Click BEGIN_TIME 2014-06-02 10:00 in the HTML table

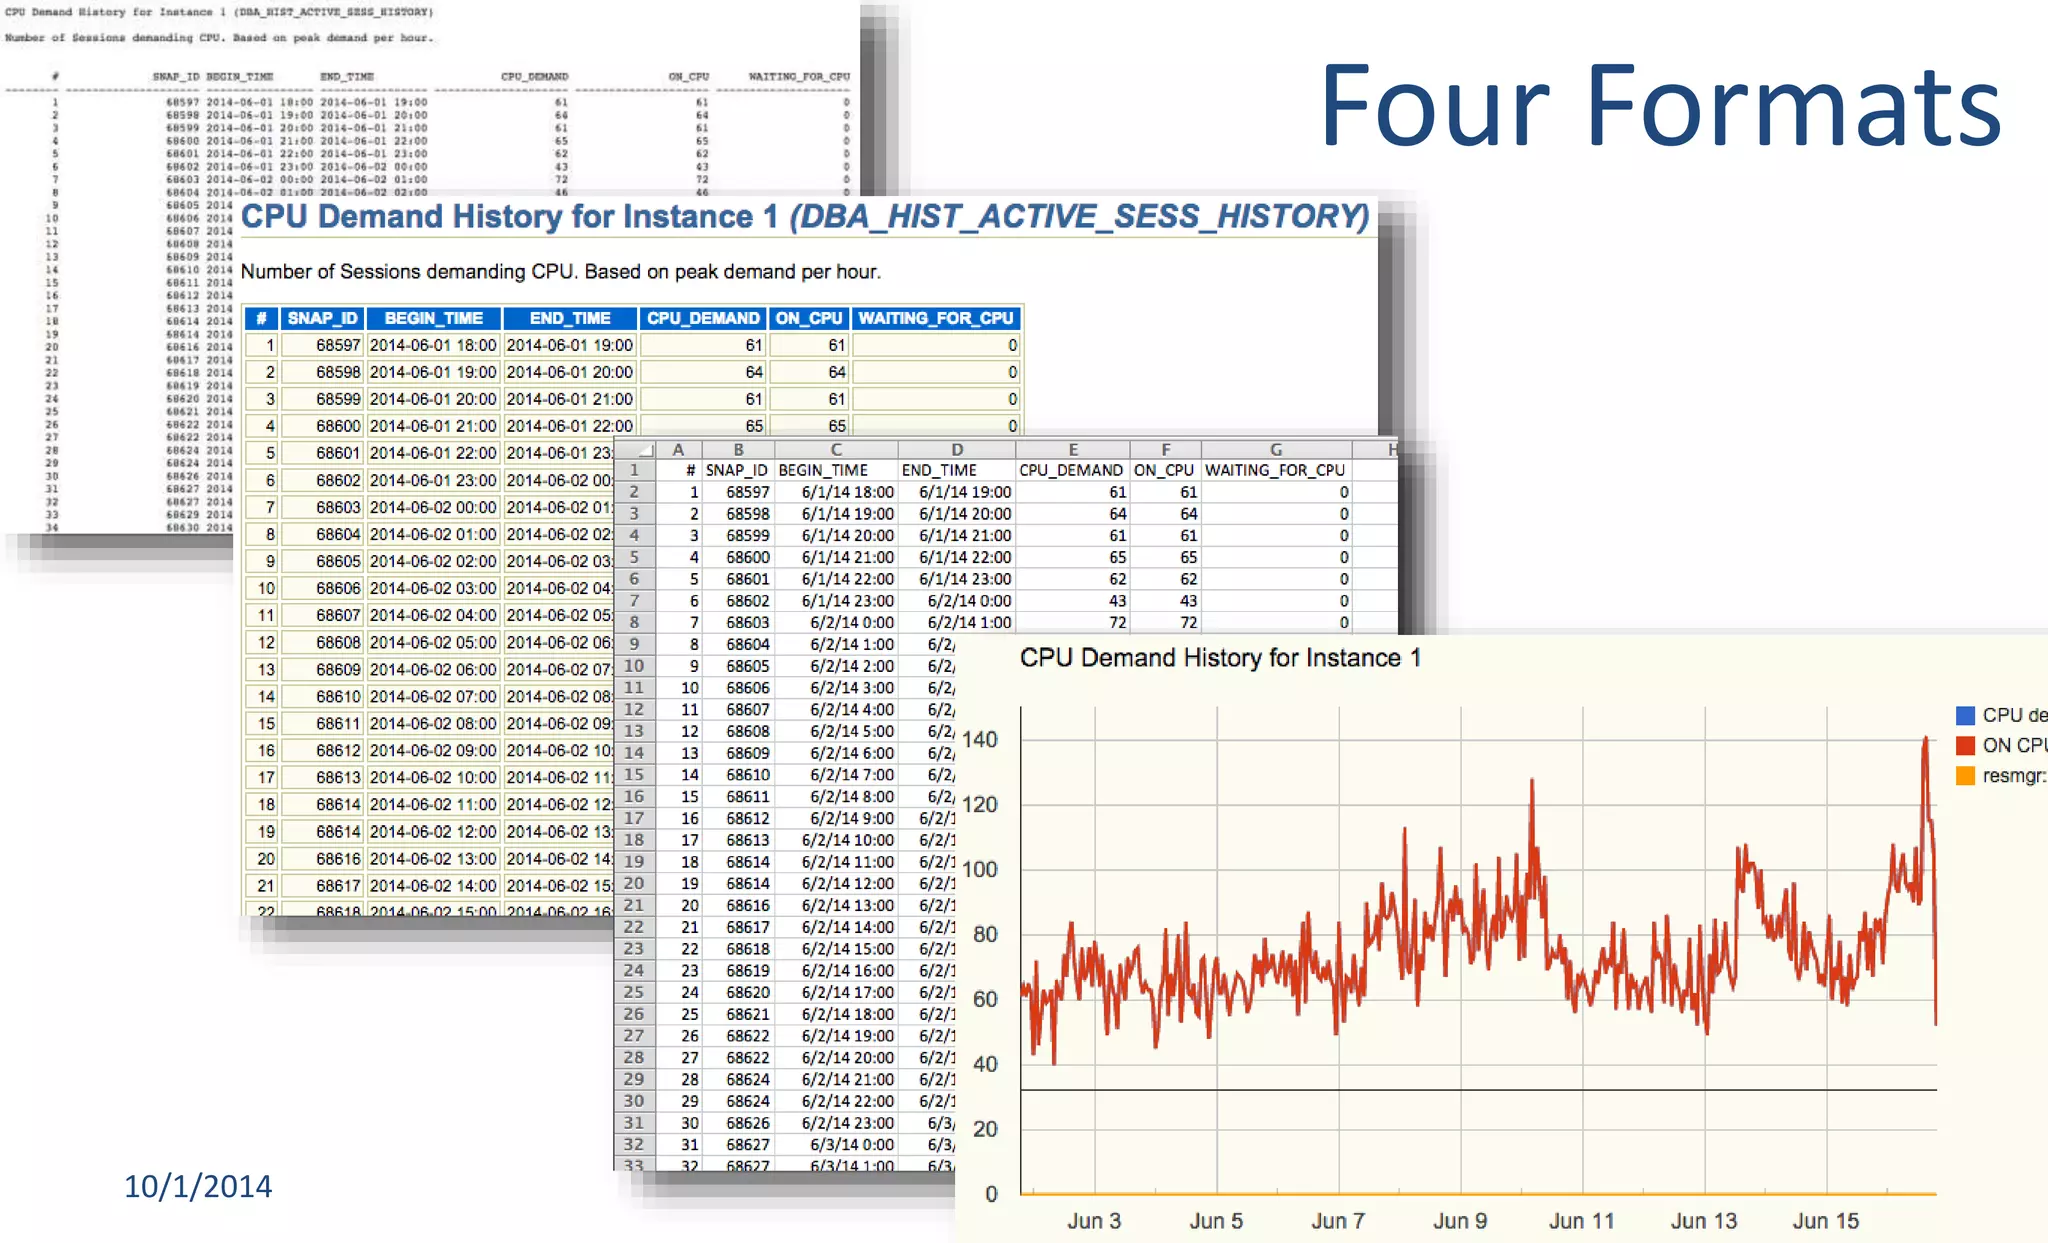(x=433, y=777)
